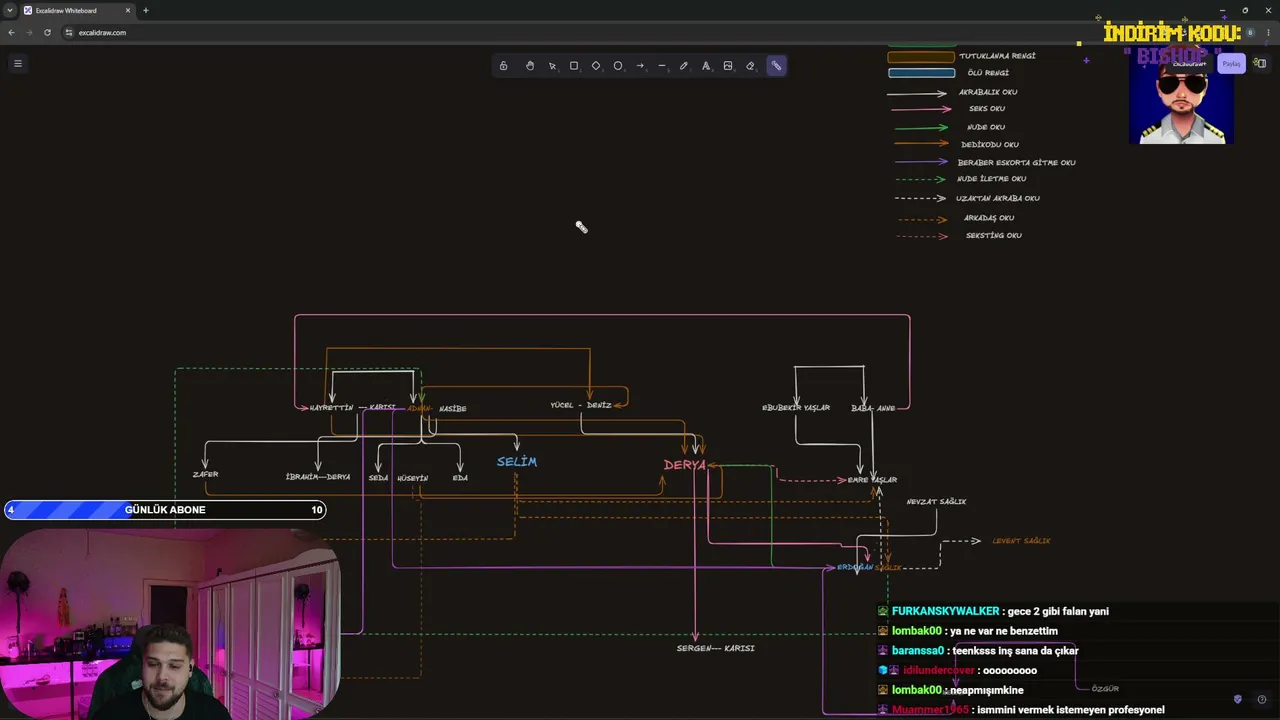Select the ARKADAŞ OKU legend text
This screenshot has height=720, width=1280.
point(989,218)
